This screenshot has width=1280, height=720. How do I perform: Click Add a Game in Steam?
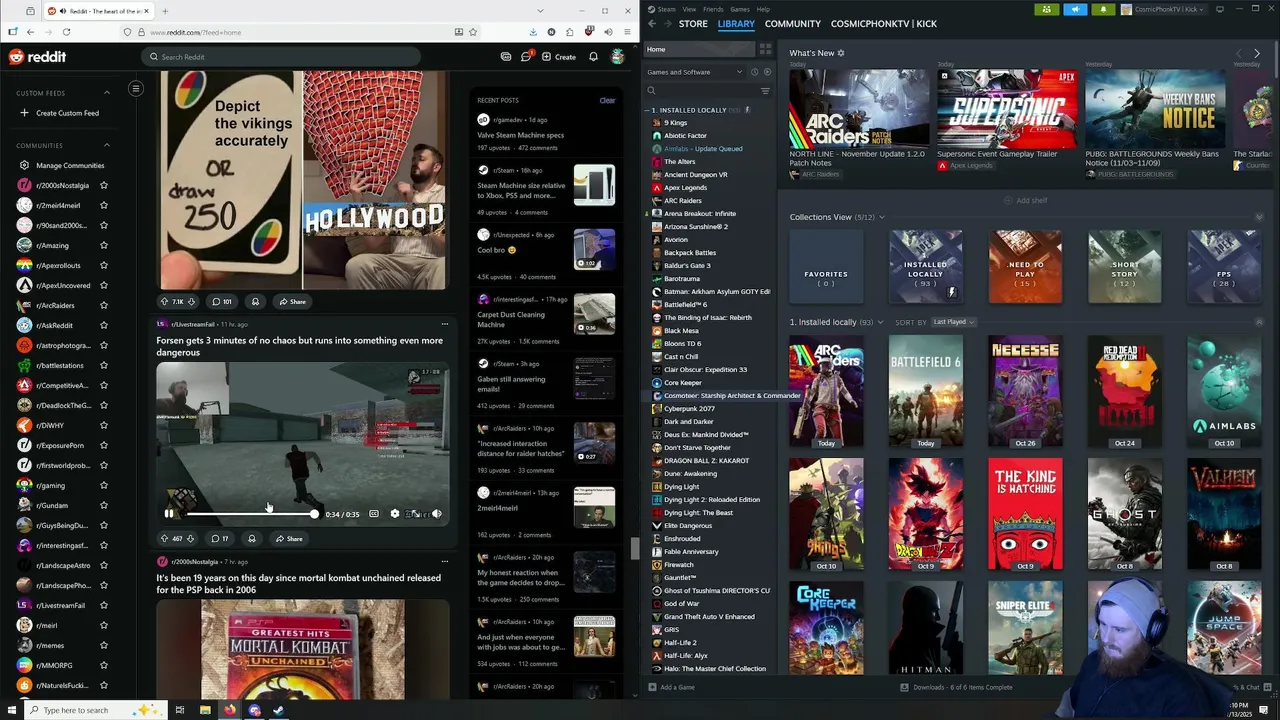click(x=671, y=687)
